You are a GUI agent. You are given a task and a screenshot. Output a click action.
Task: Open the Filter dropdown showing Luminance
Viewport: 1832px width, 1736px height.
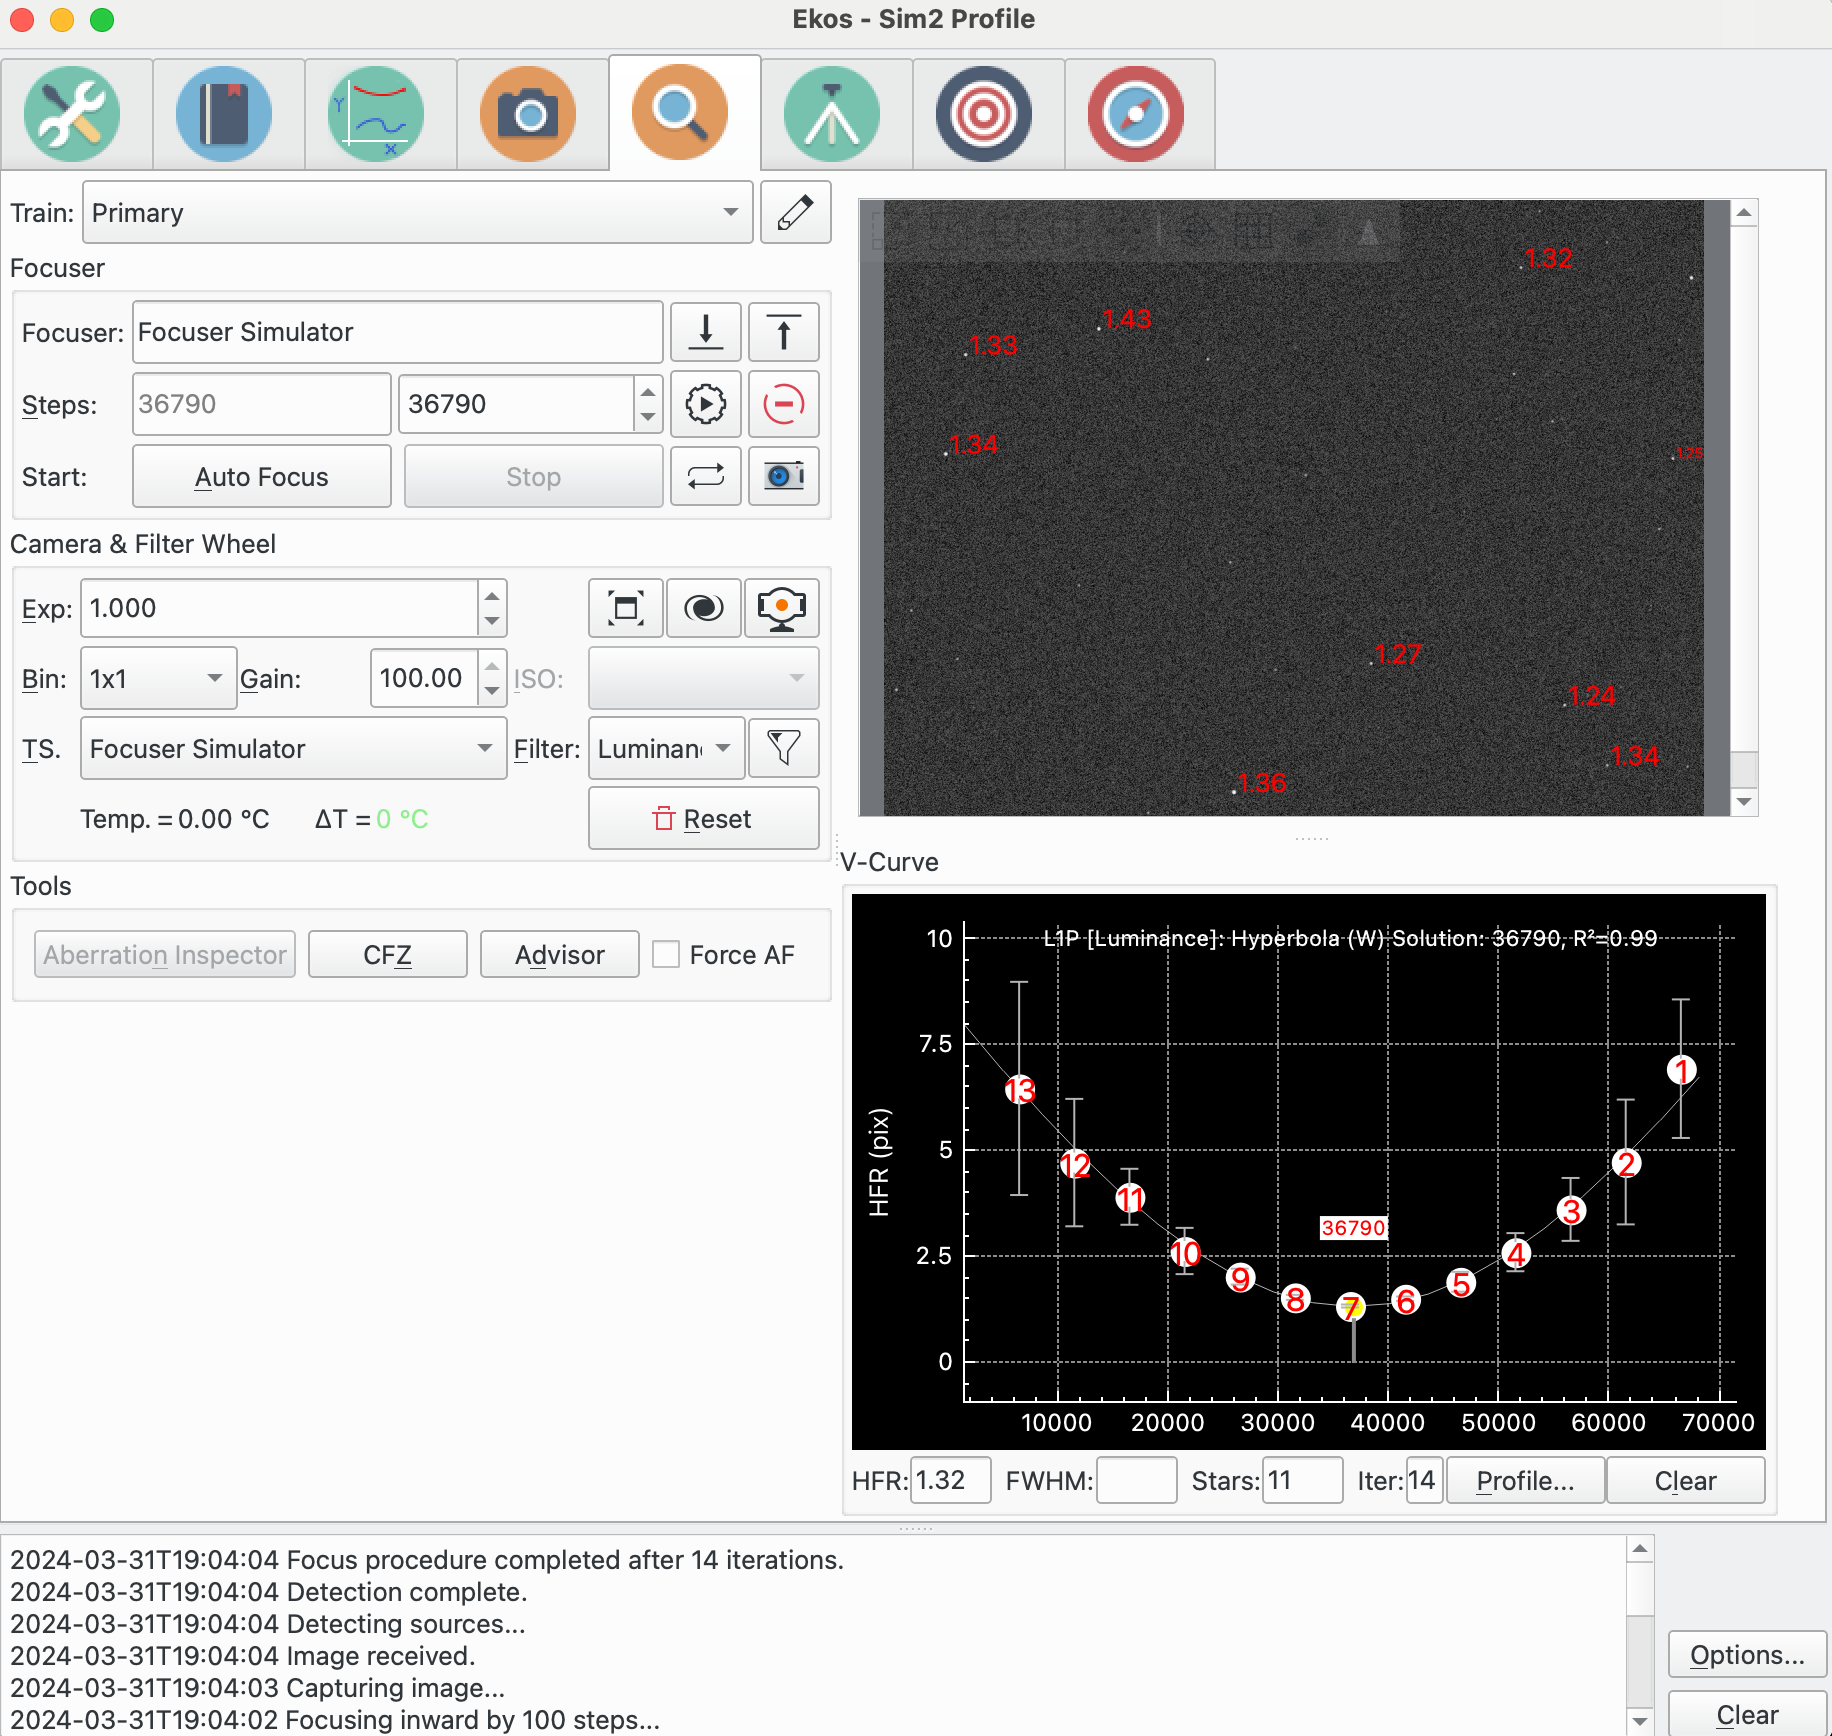pyautogui.click(x=665, y=748)
